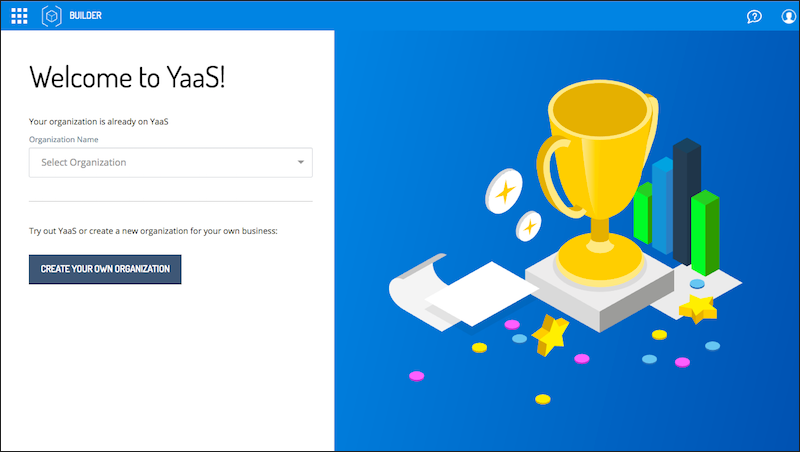The height and width of the screenshot is (452, 800).
Task: Click the yellow star beside the paper
Action: [550, 335]
